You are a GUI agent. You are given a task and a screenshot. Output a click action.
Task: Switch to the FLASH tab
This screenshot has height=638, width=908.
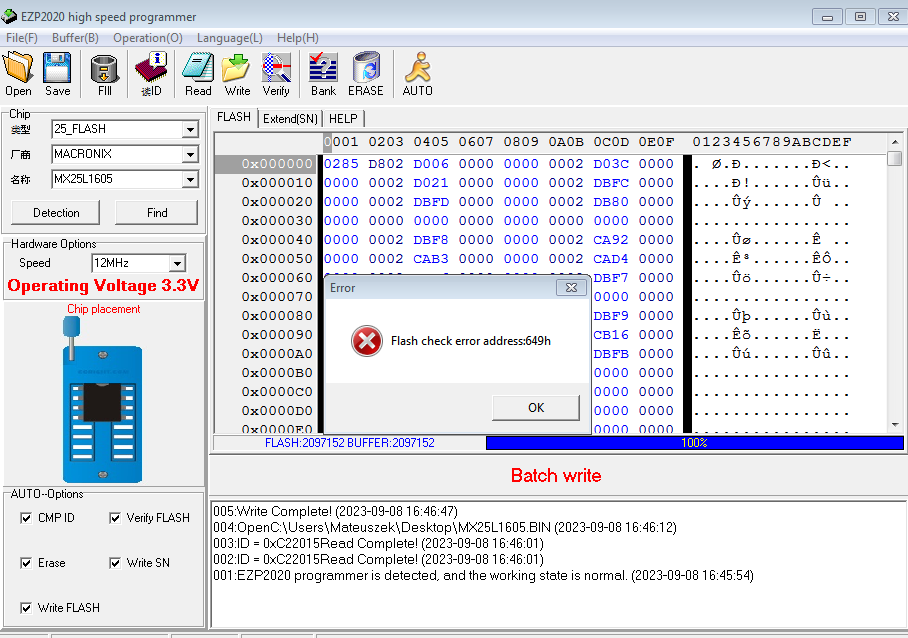click(x=234, y=117)
